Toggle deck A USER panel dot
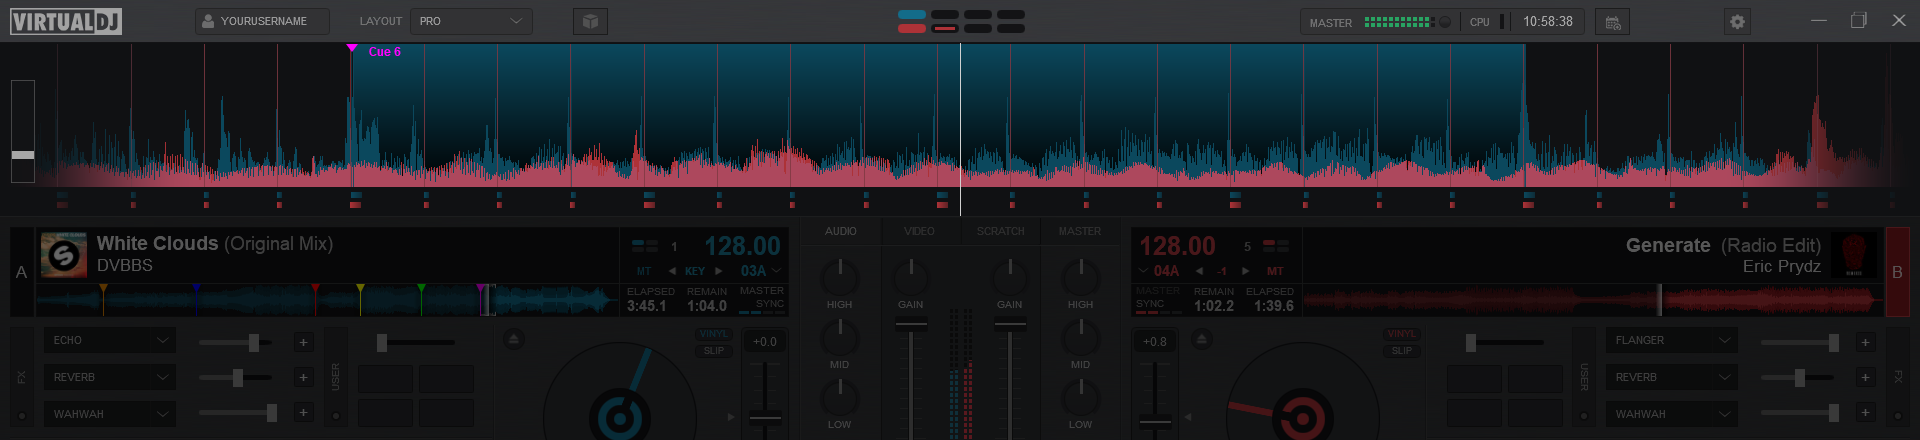1920x440 pixels. click(x=336, y=415)
